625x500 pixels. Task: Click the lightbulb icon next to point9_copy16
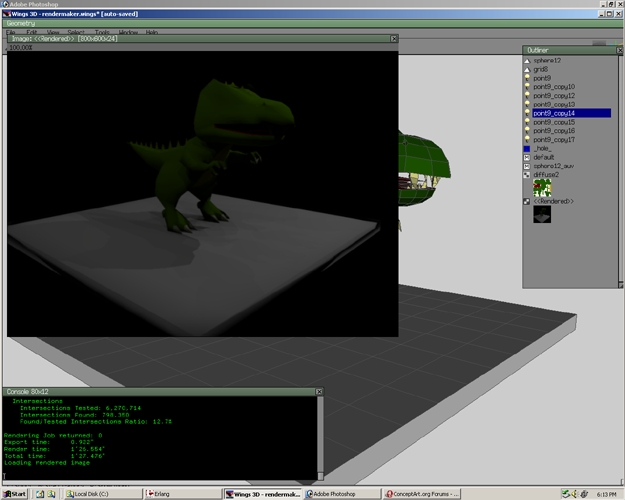tap(527, 131)
